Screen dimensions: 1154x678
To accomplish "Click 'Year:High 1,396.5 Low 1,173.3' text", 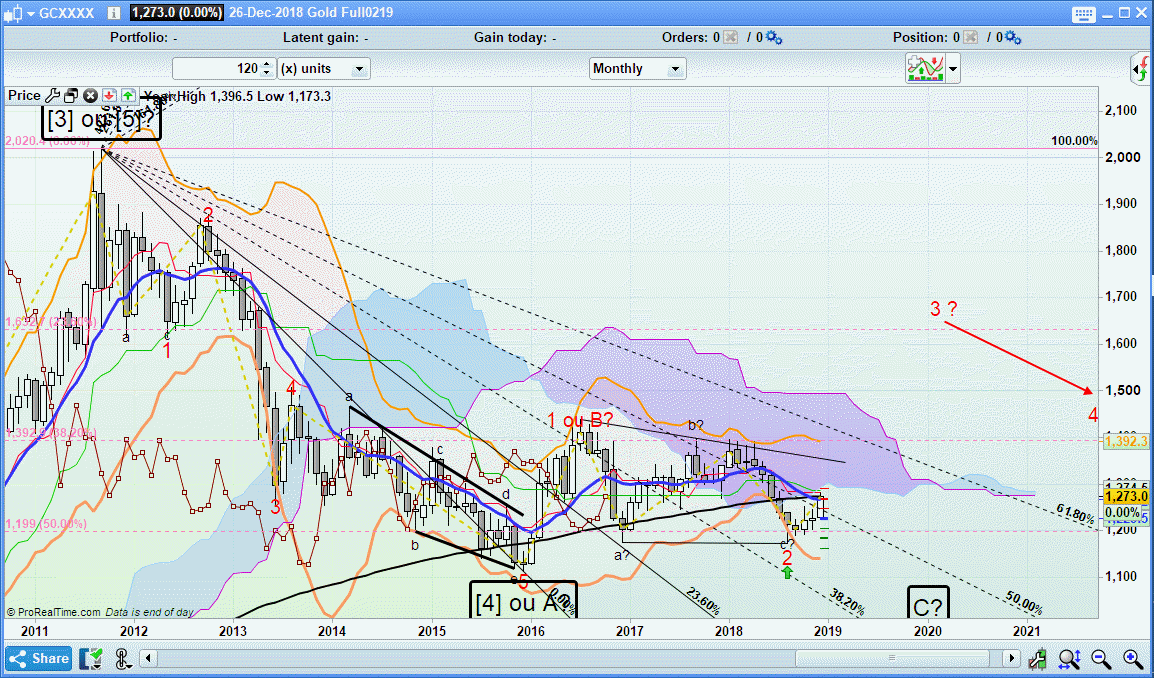I will click(x=237, y=96).
